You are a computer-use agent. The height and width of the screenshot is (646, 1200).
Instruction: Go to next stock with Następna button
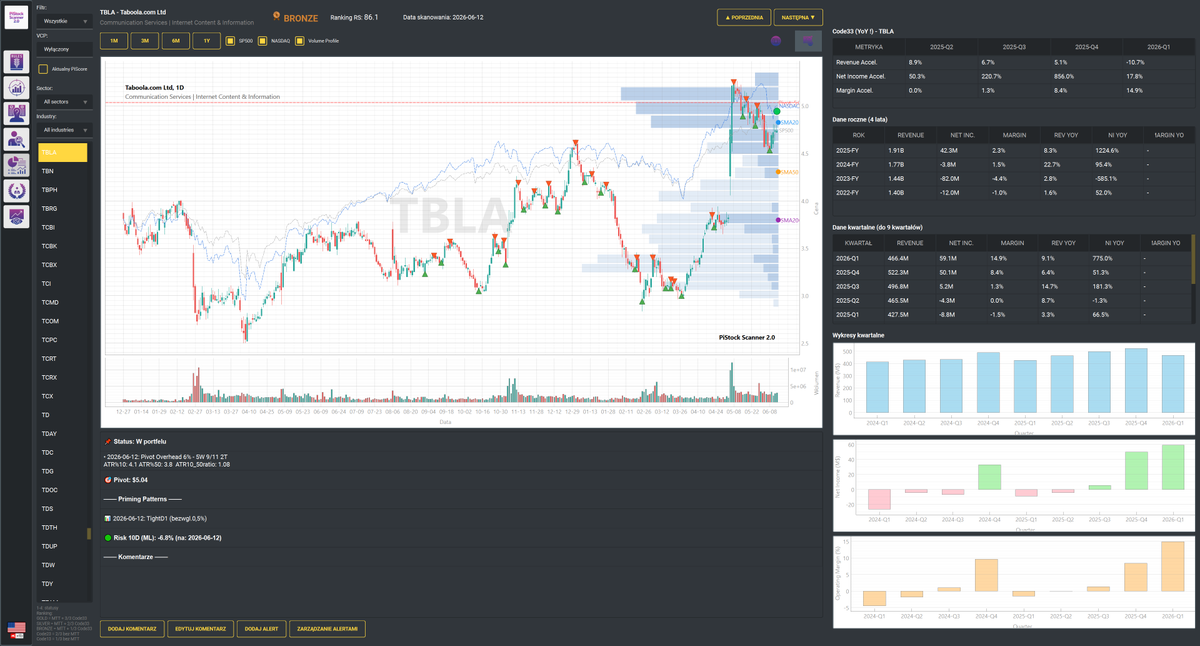tap(799, 17)
